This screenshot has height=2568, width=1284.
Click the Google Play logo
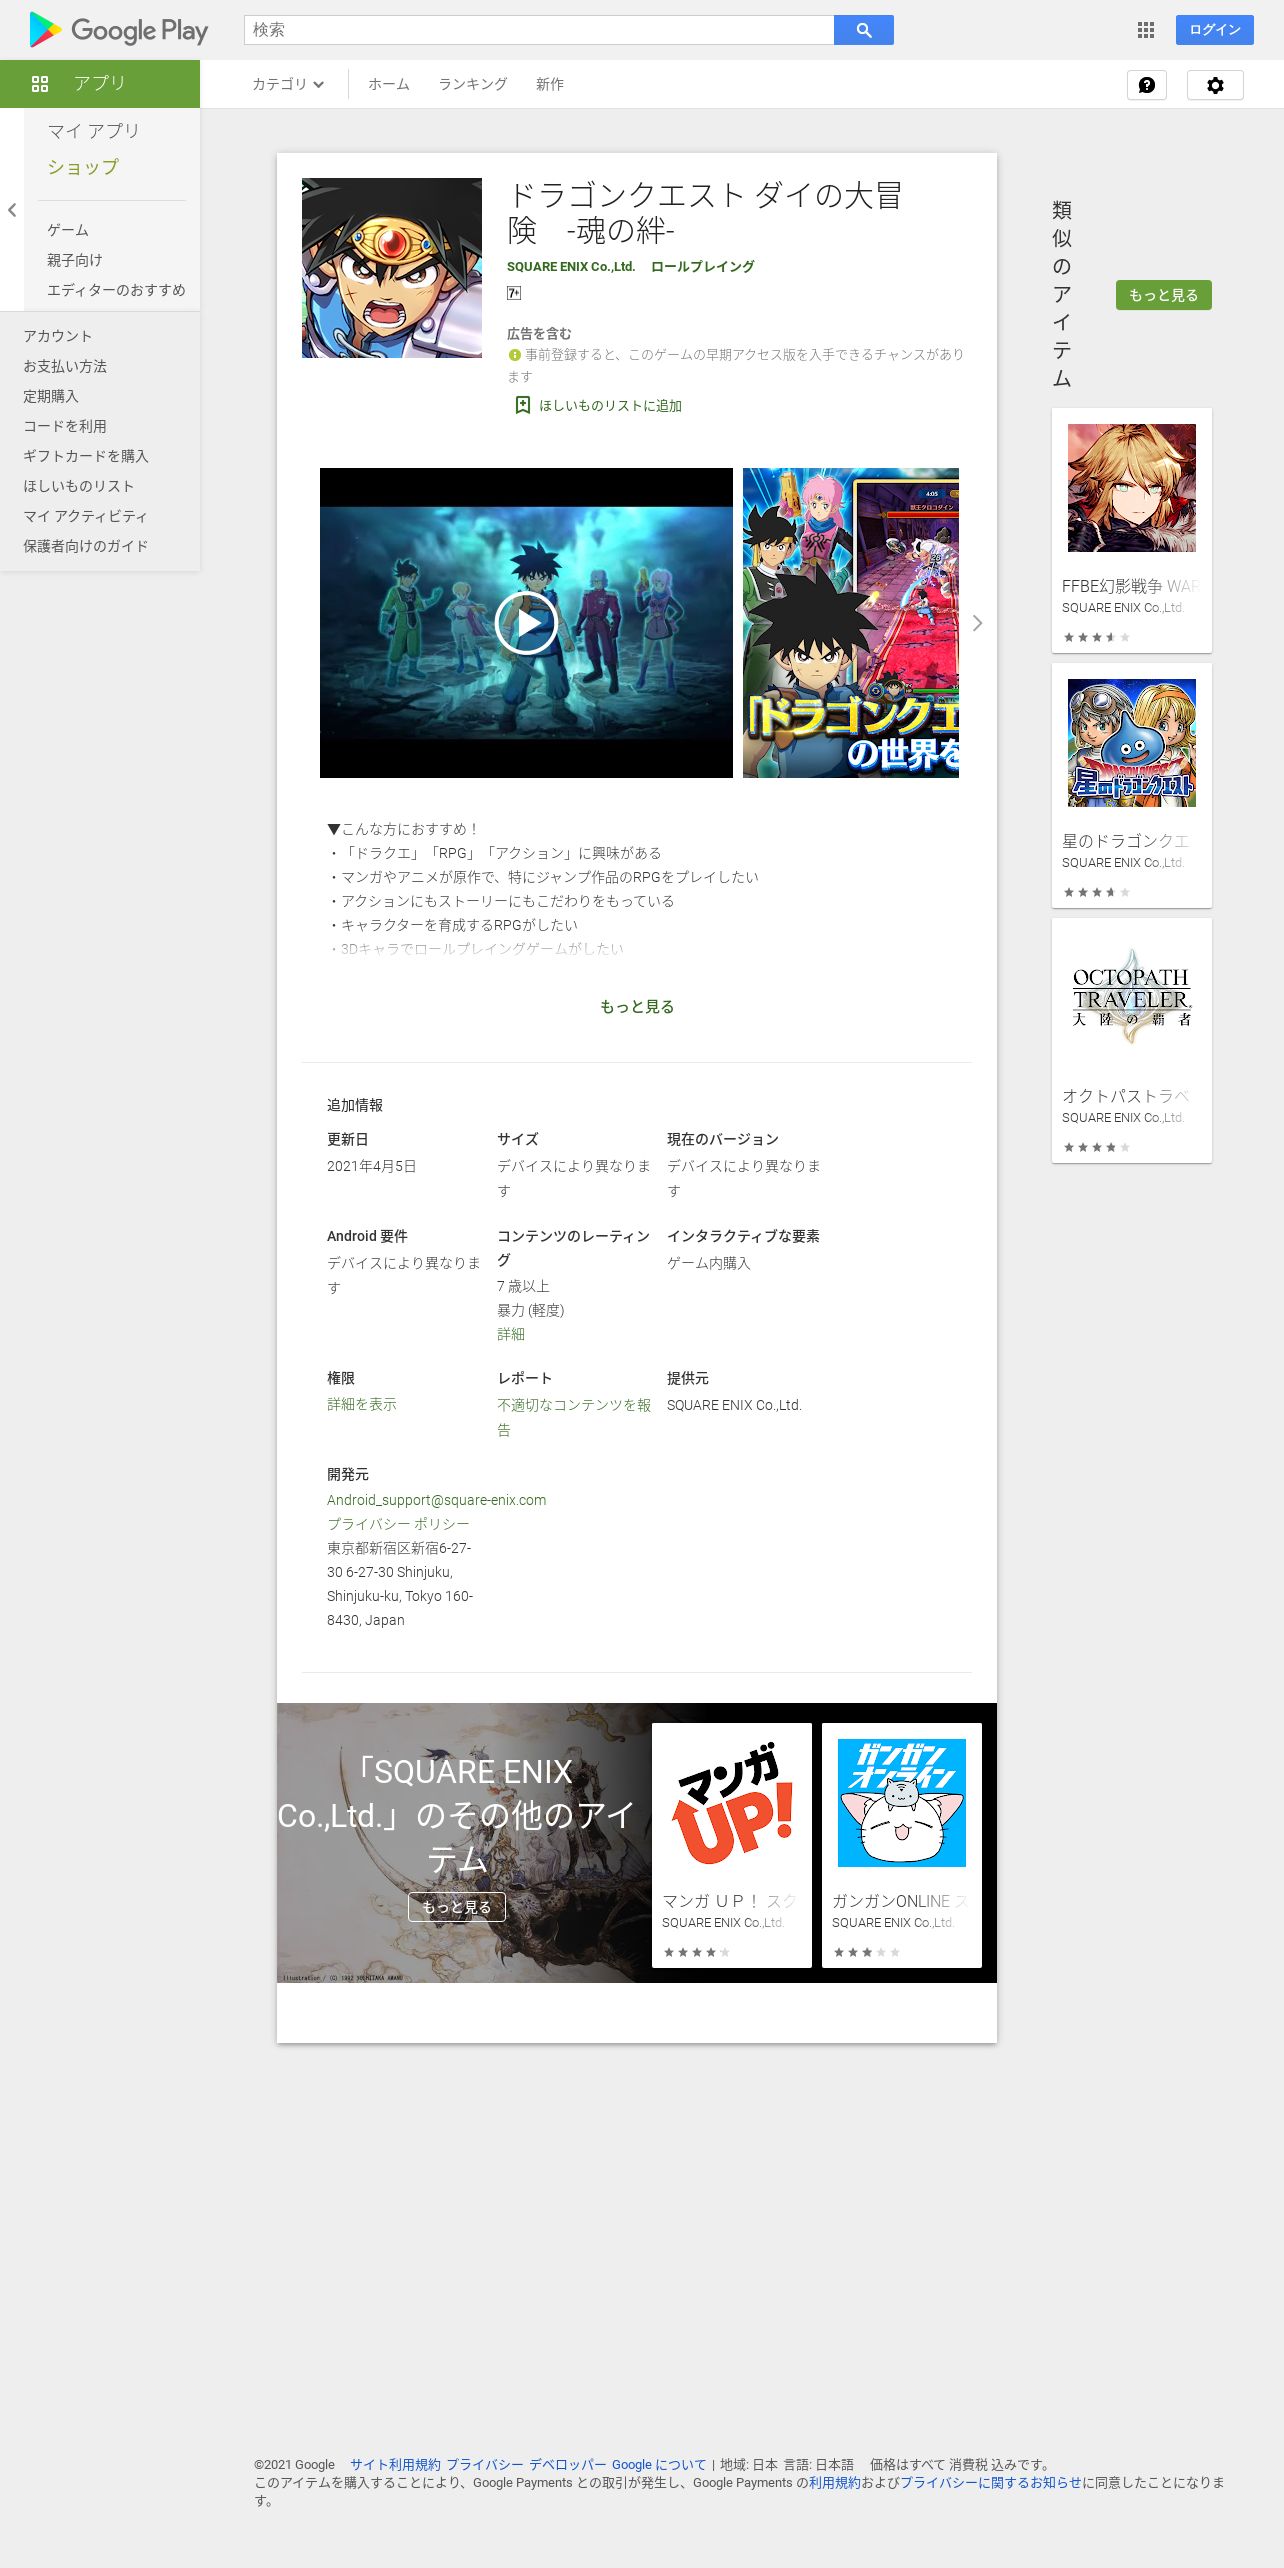tap(119, 30)
